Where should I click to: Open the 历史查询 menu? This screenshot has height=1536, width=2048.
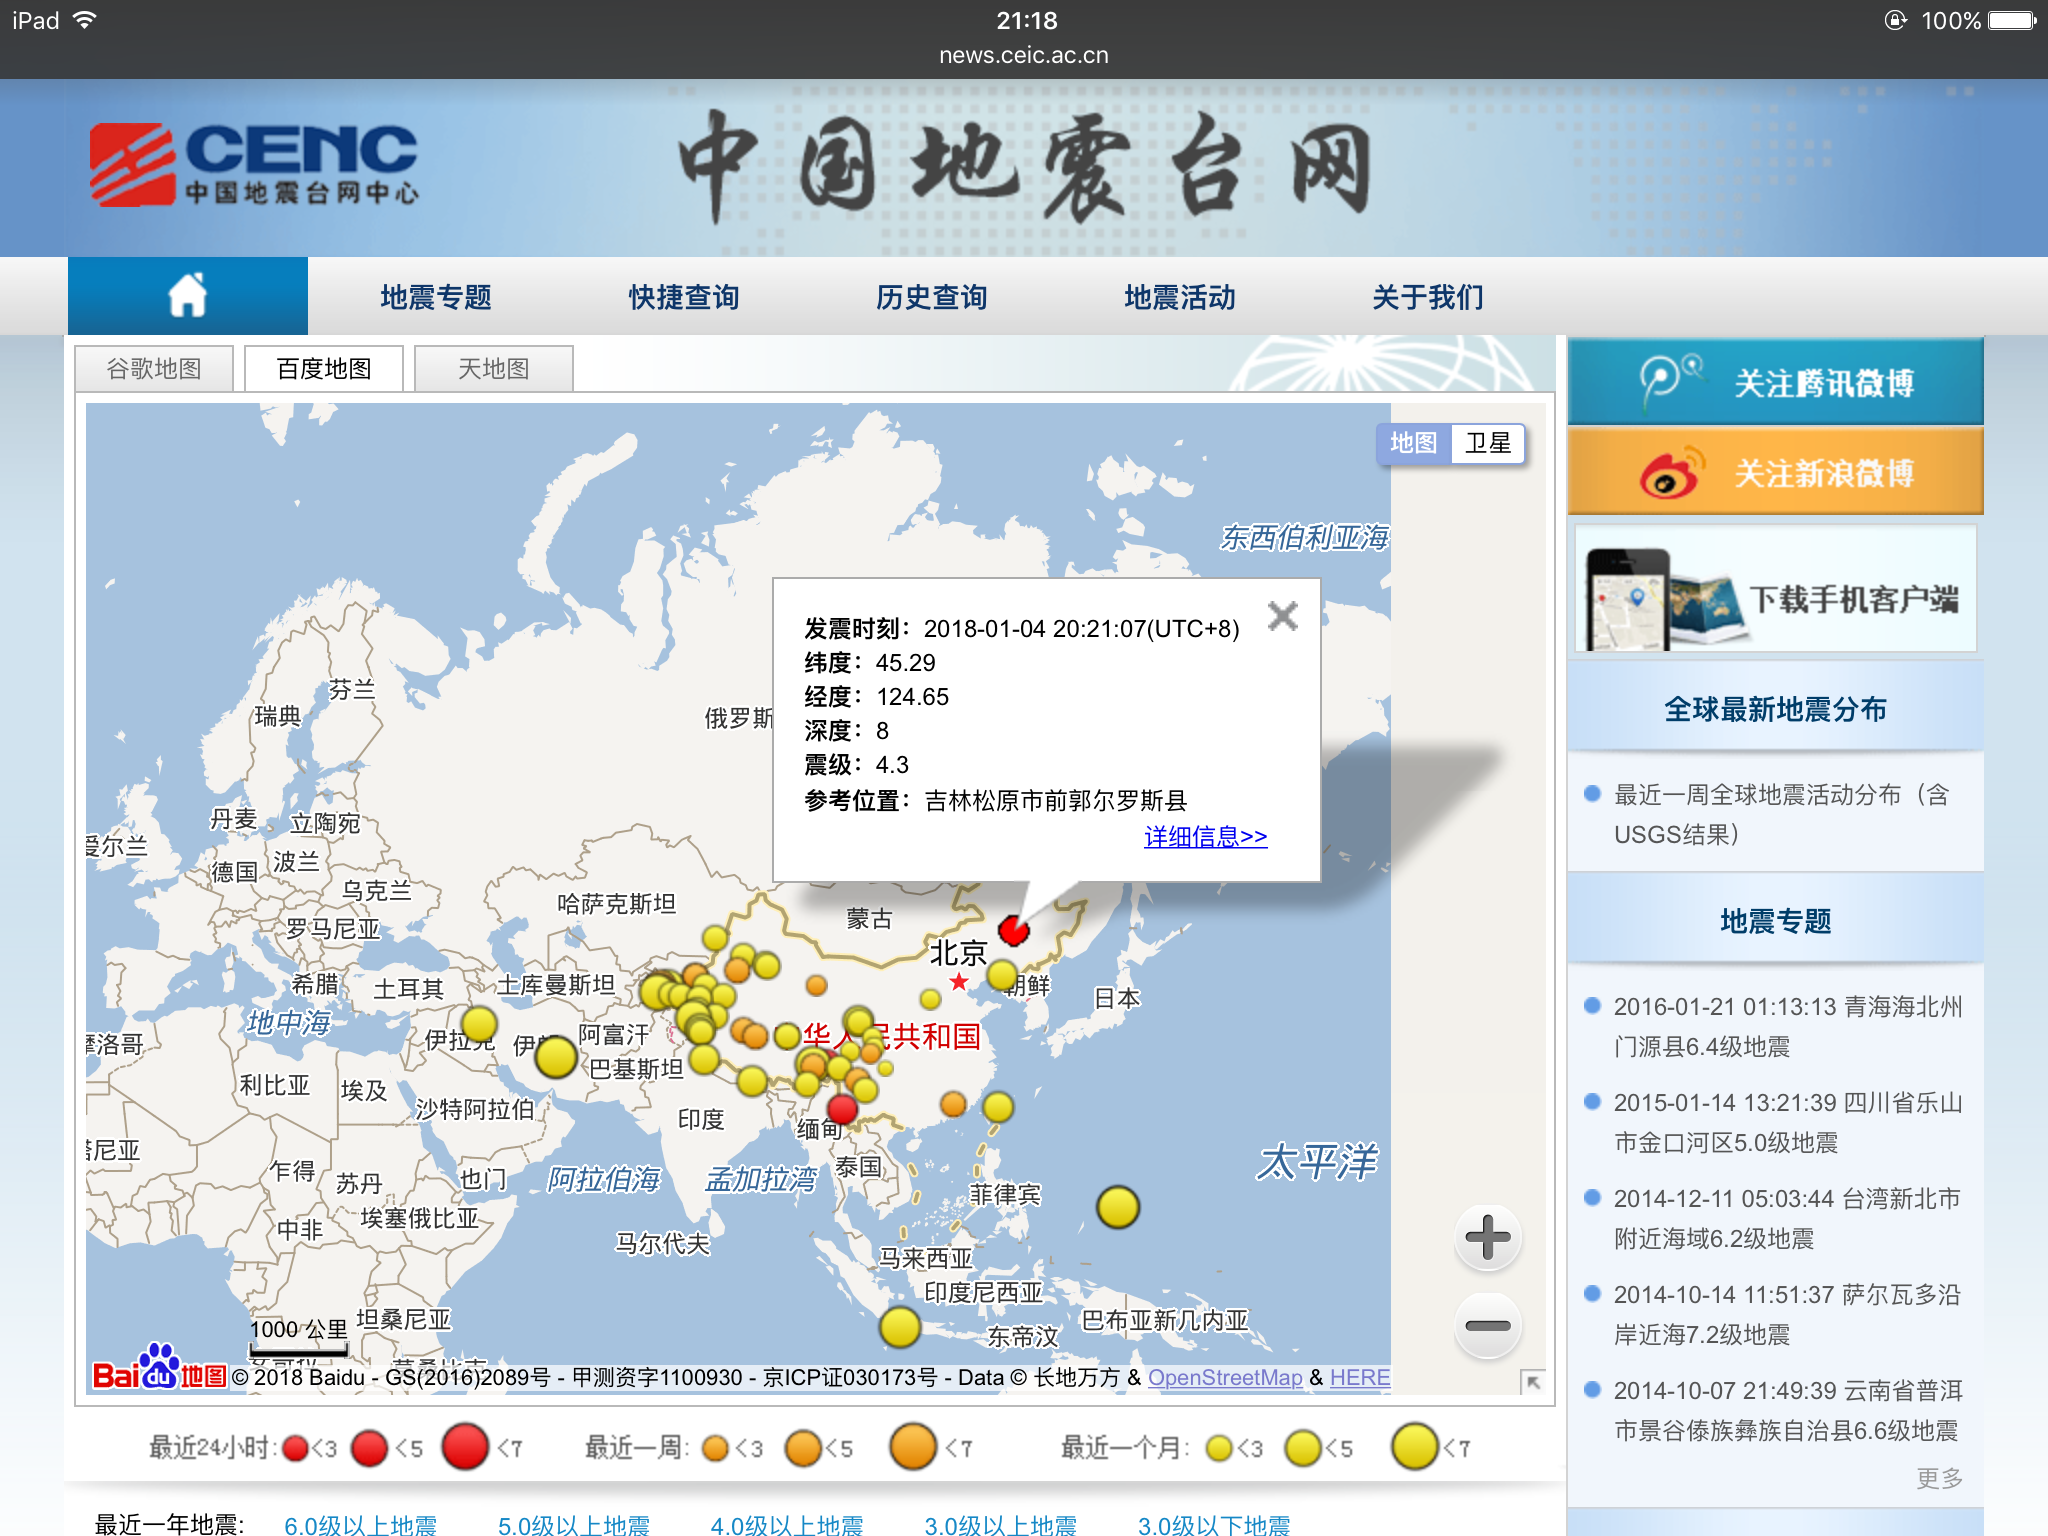click(931, 297)
